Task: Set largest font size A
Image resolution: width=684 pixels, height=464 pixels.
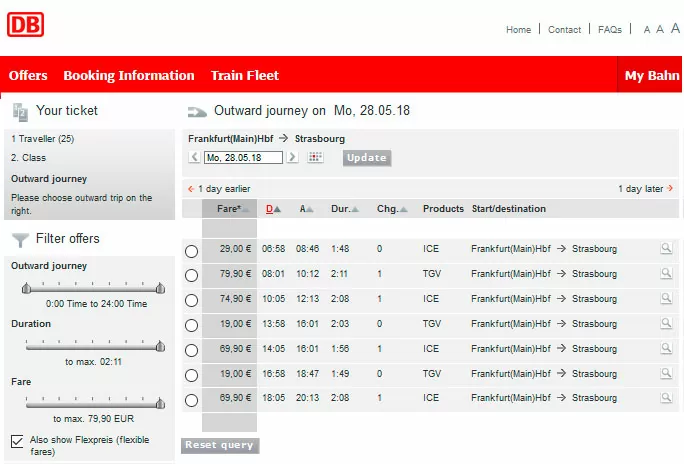Action: coord(675,28)
